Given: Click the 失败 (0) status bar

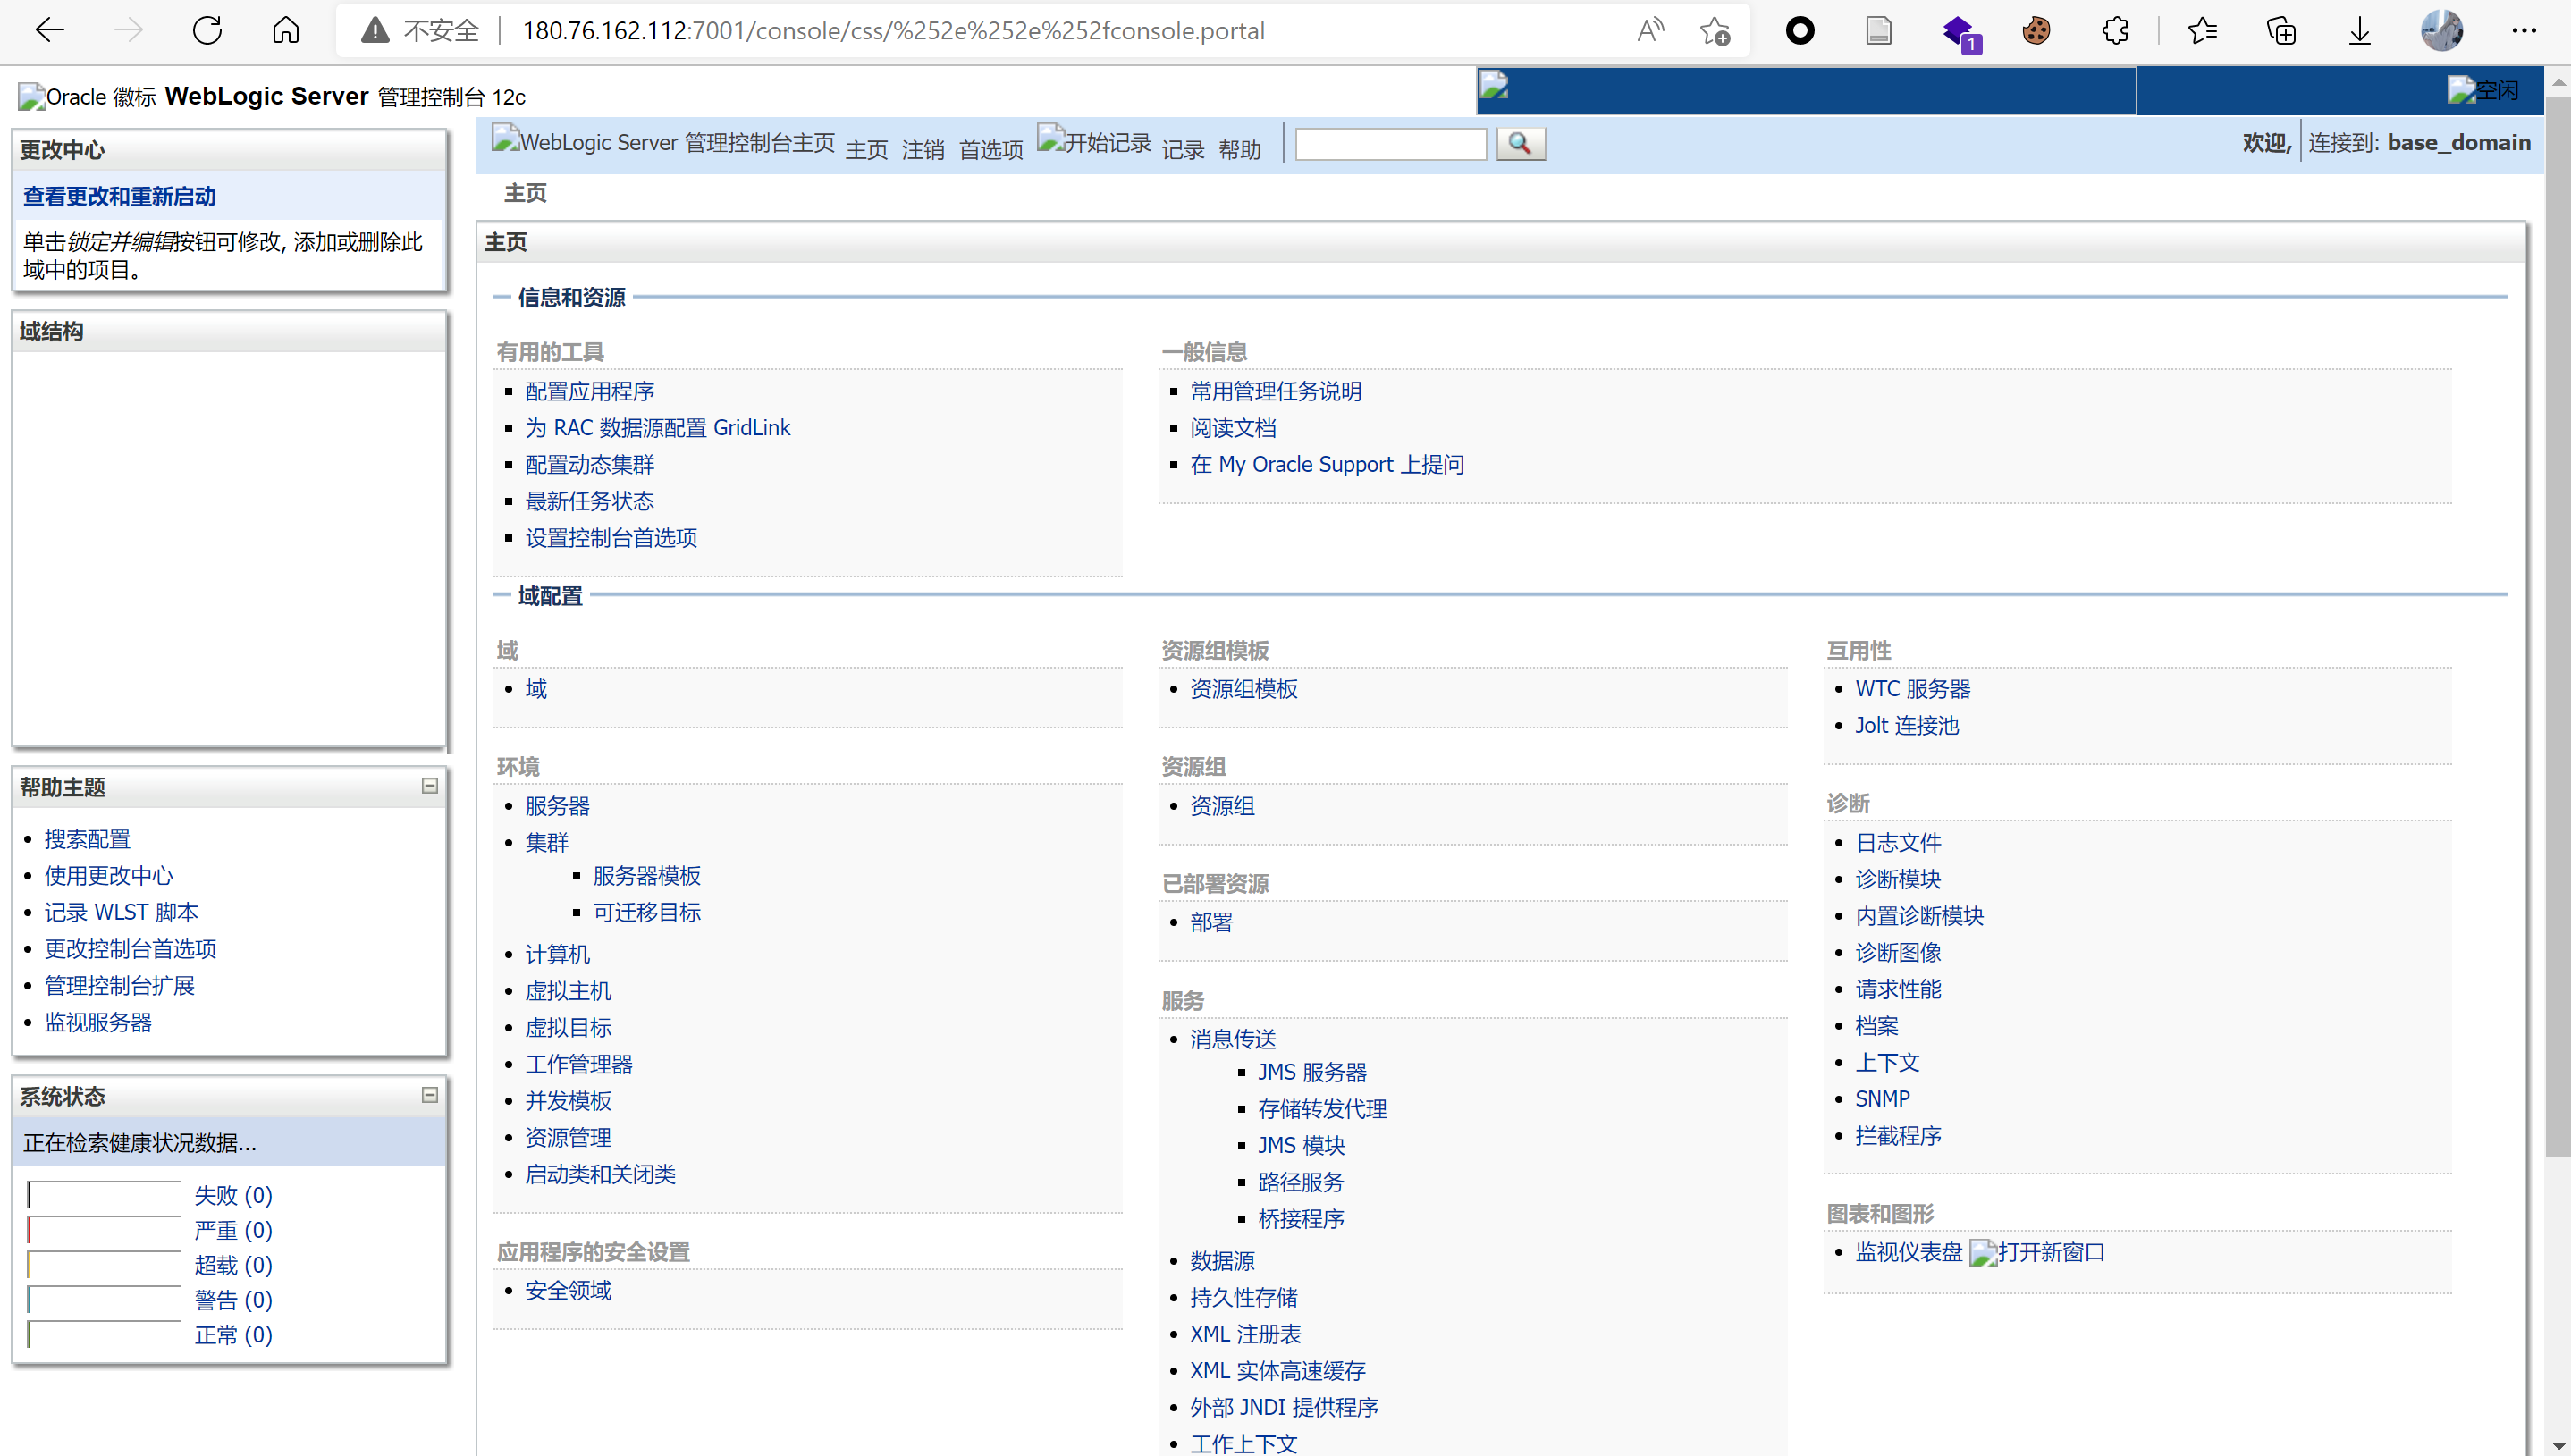Looking at the screenshot, I should pyautogui.click(x=104, y=1196).
